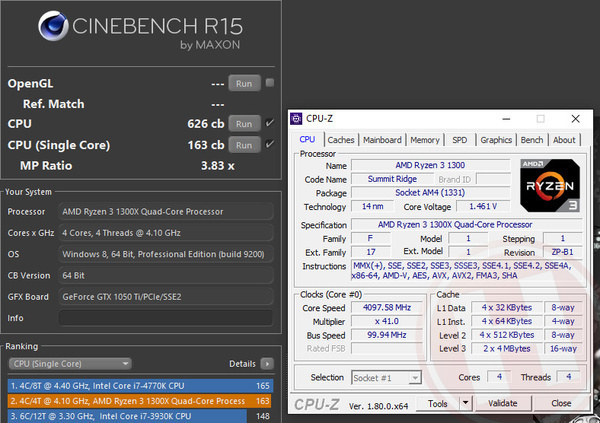
Task: Open the SPD tab
Action: (460, 140)
